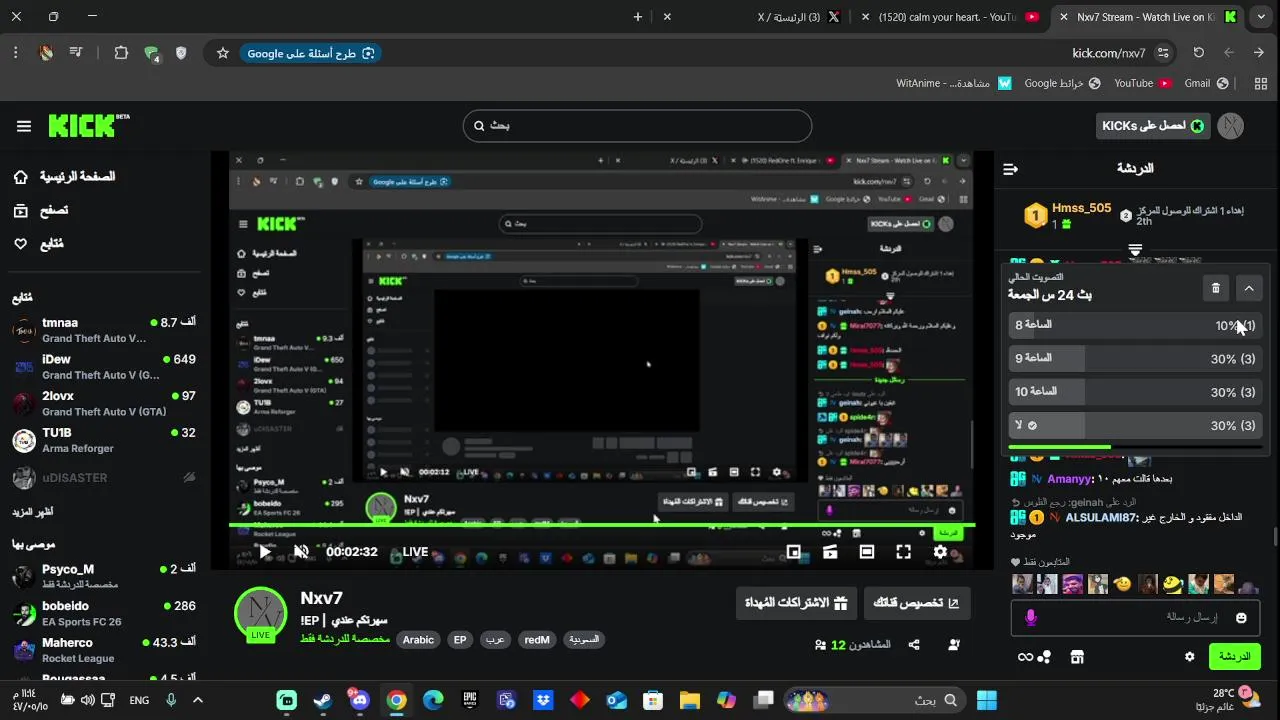Open player settings gear

(x=940, y=551)
